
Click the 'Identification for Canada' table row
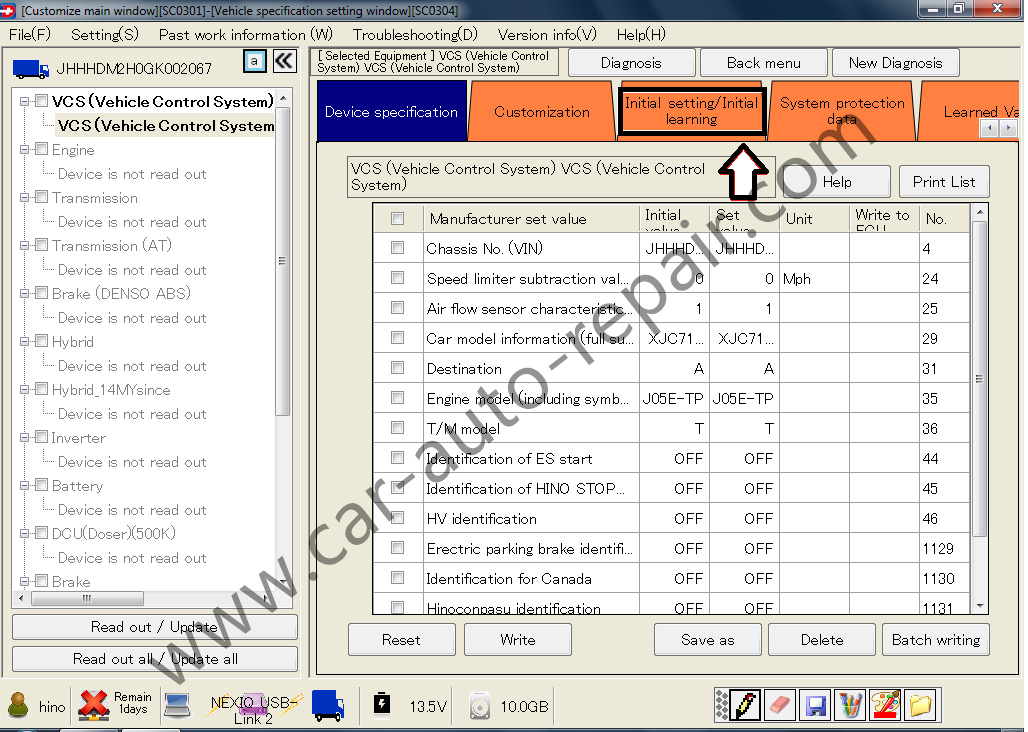coord(671,578)
